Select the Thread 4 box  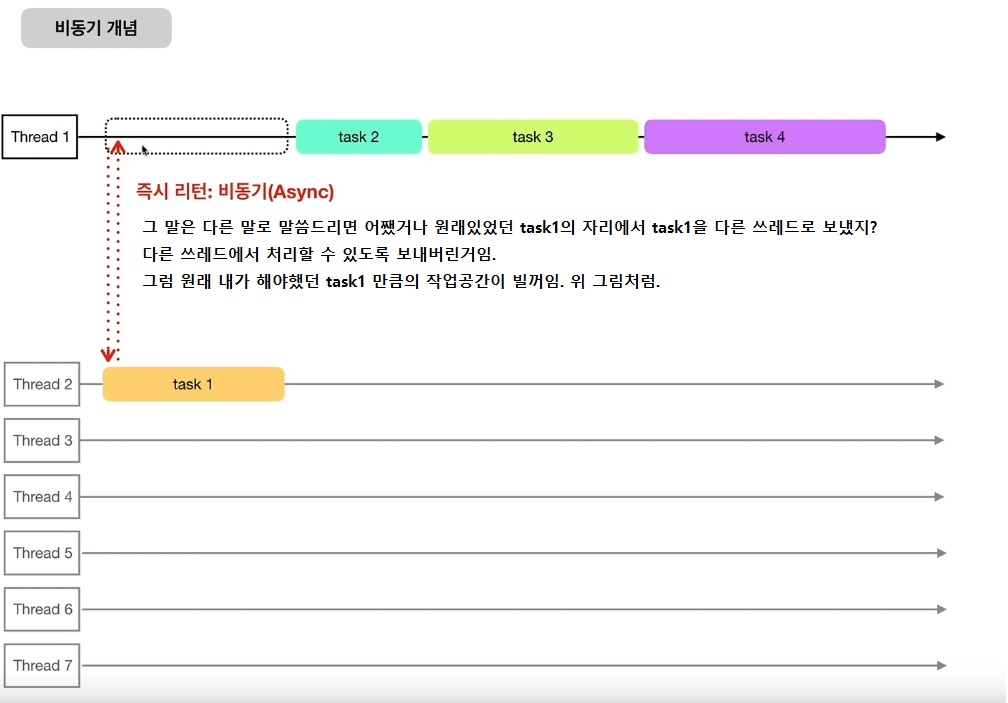coord(42,497)
